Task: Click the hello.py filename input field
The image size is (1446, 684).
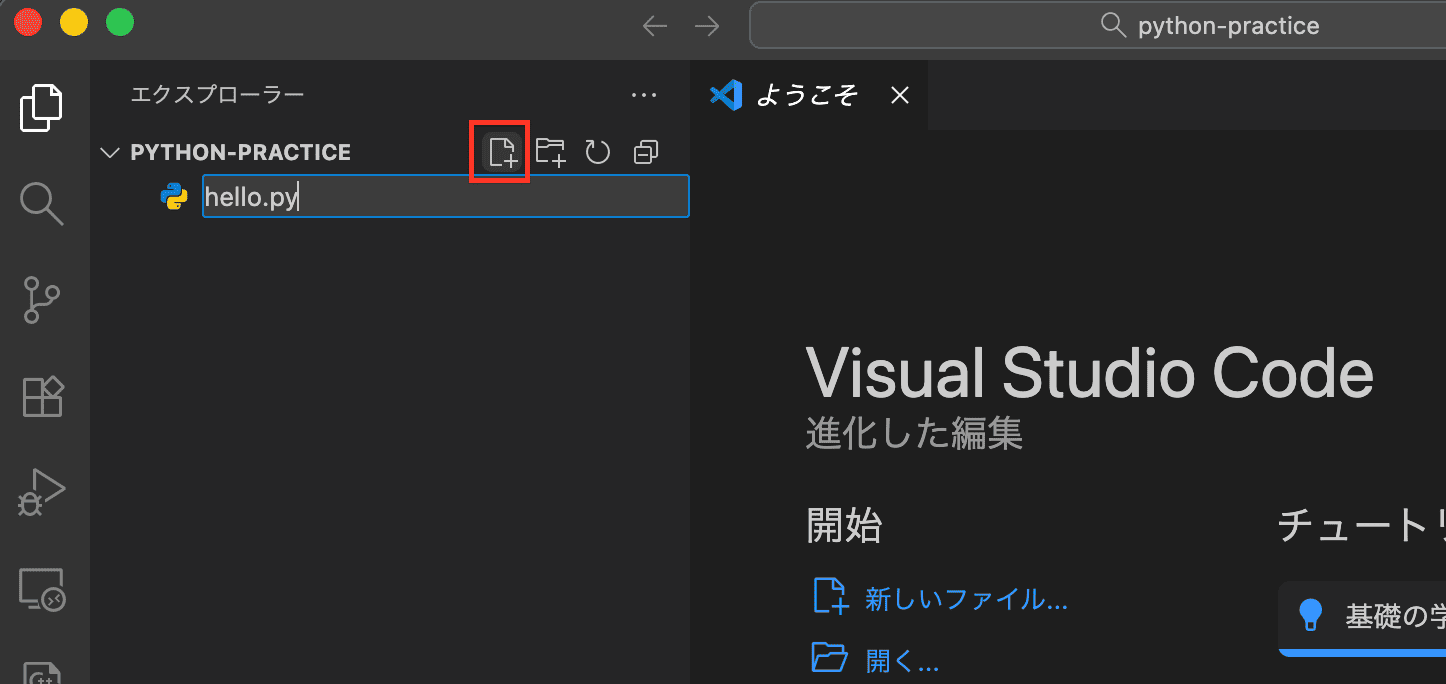Action: [445, 197]
